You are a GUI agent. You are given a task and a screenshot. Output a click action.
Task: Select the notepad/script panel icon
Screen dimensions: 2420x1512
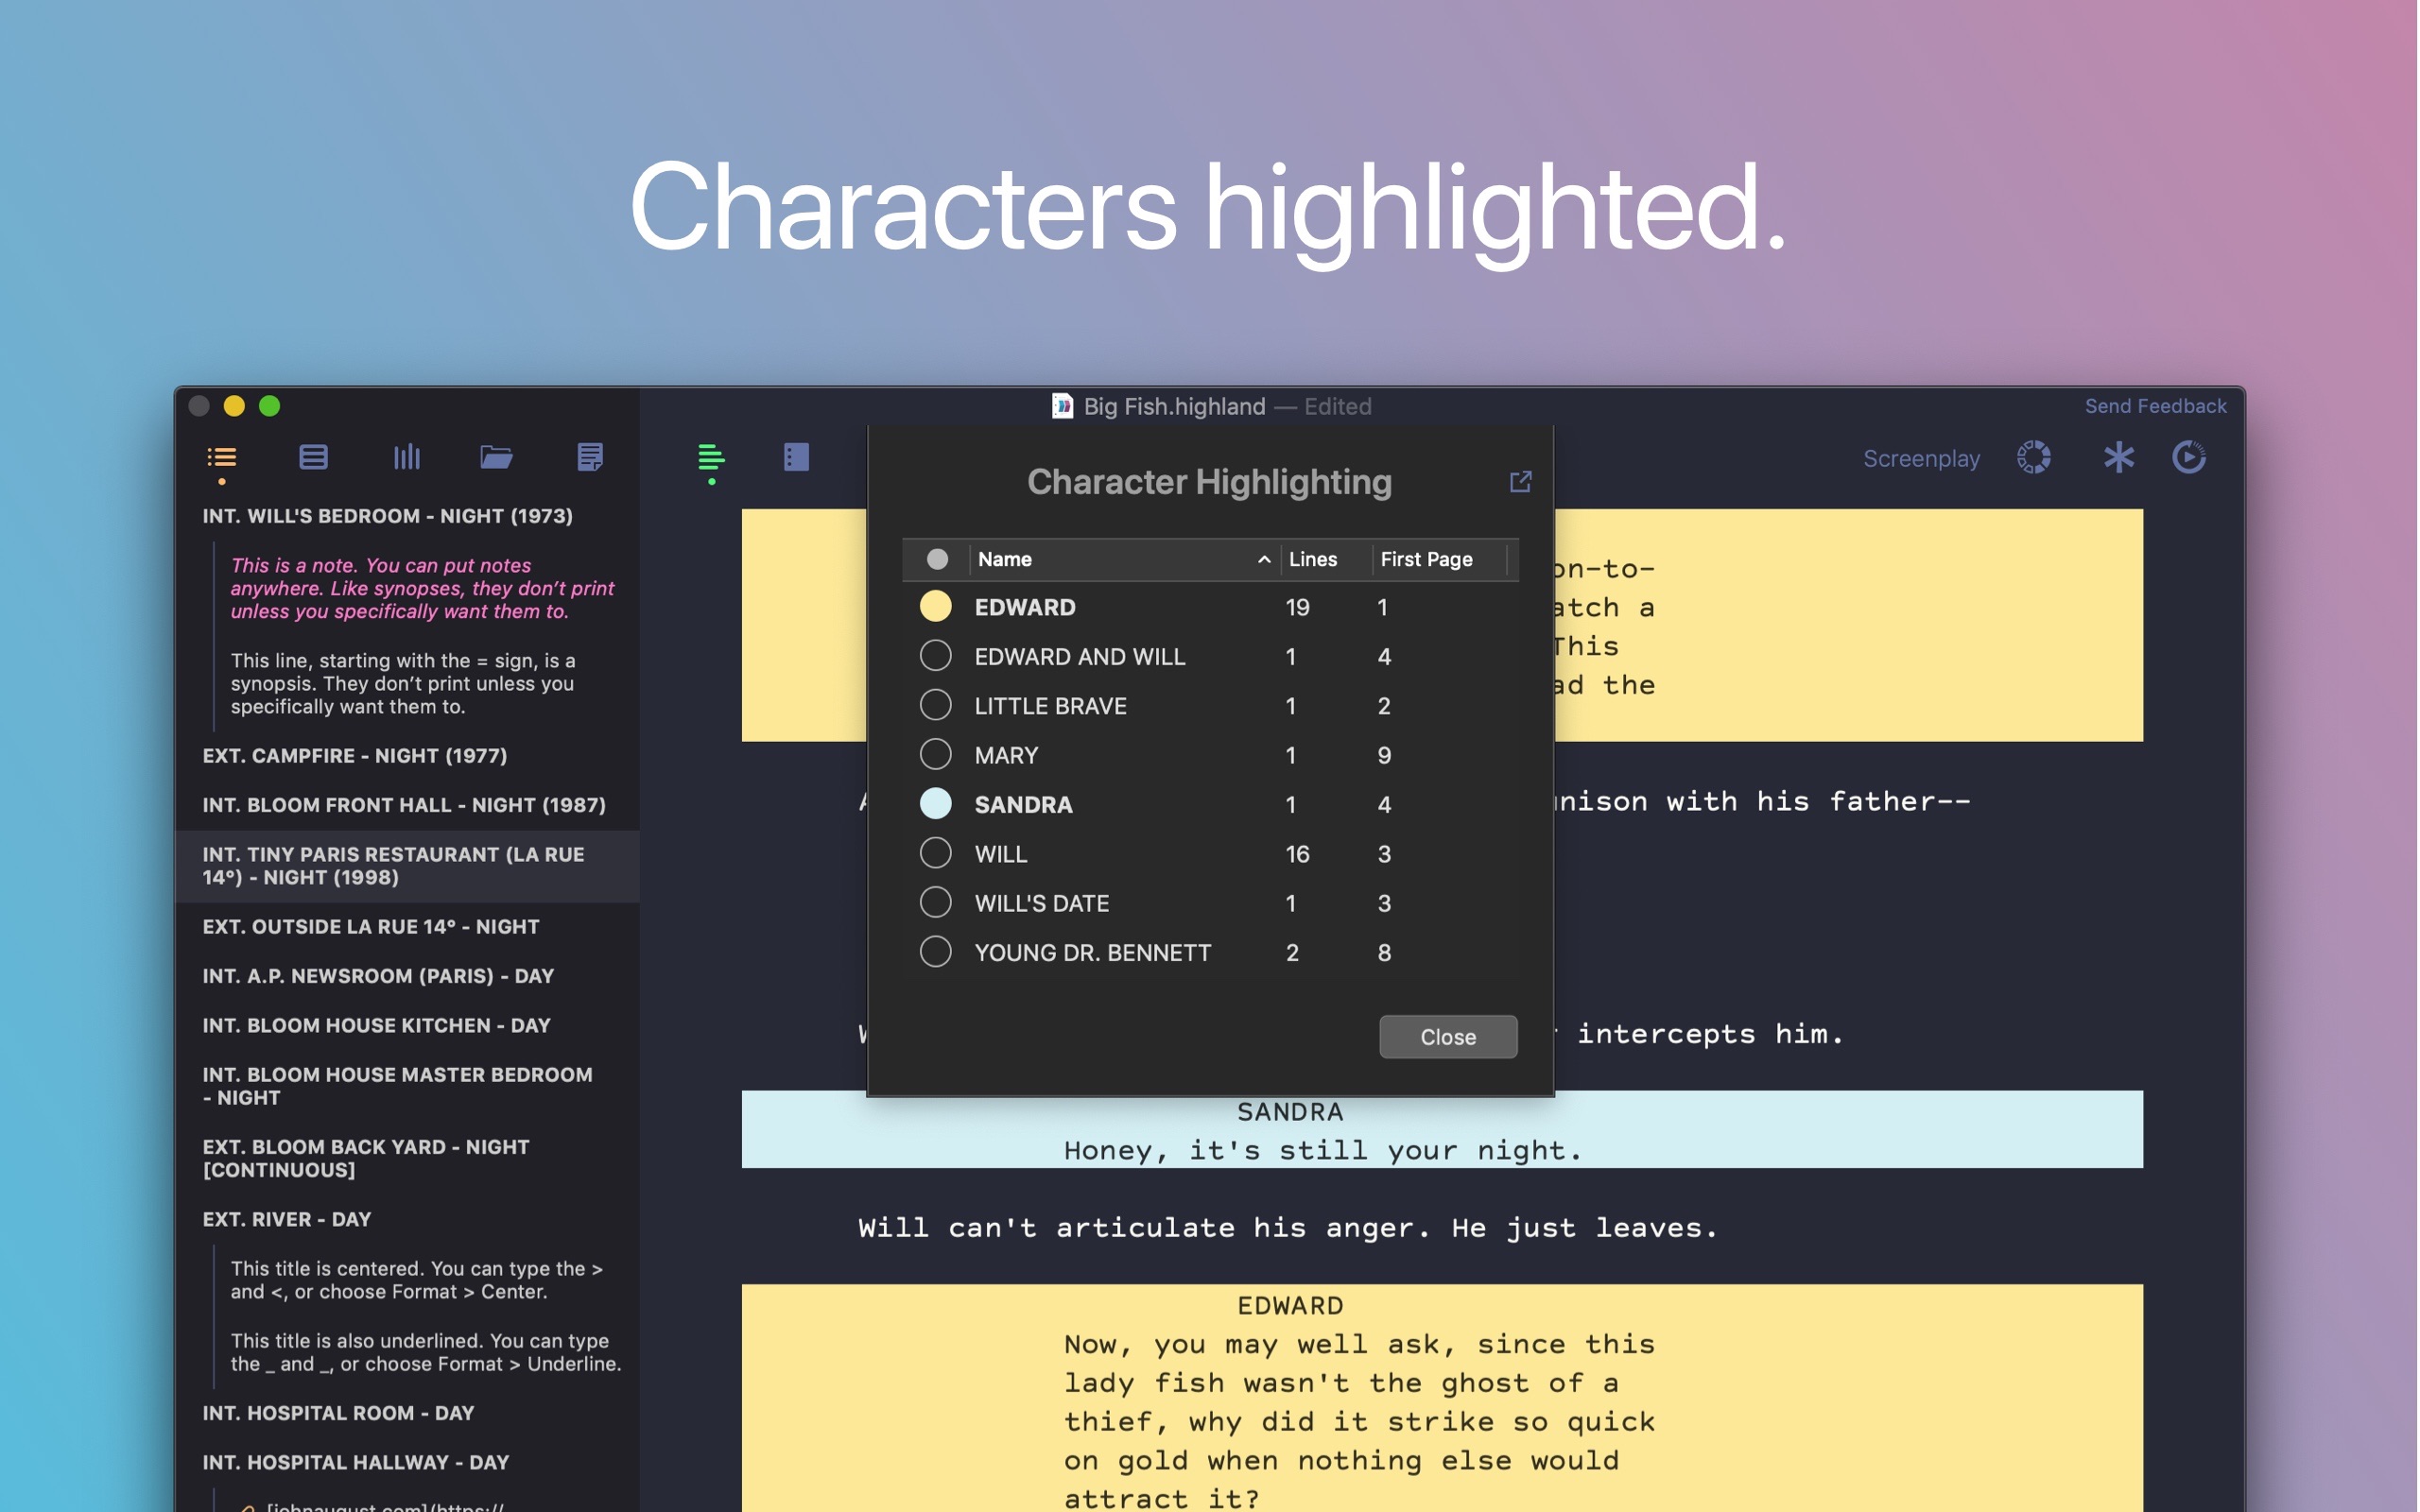(593, 458)
